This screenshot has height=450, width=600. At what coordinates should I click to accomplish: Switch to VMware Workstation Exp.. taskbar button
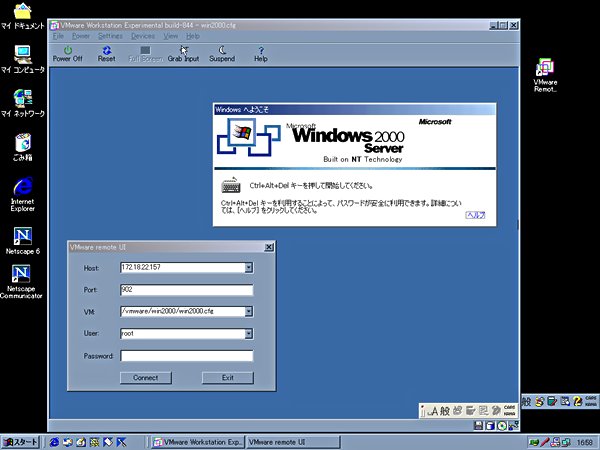click(x=197, y=442)
